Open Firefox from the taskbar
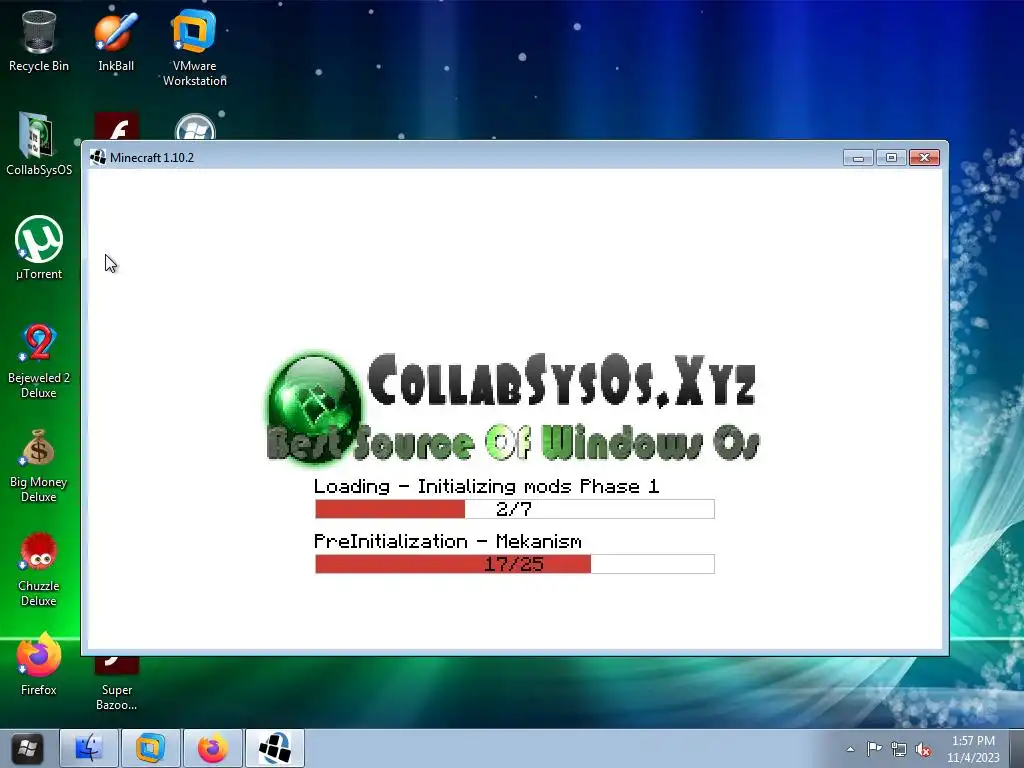The image size is (1024, 768). 212,748
